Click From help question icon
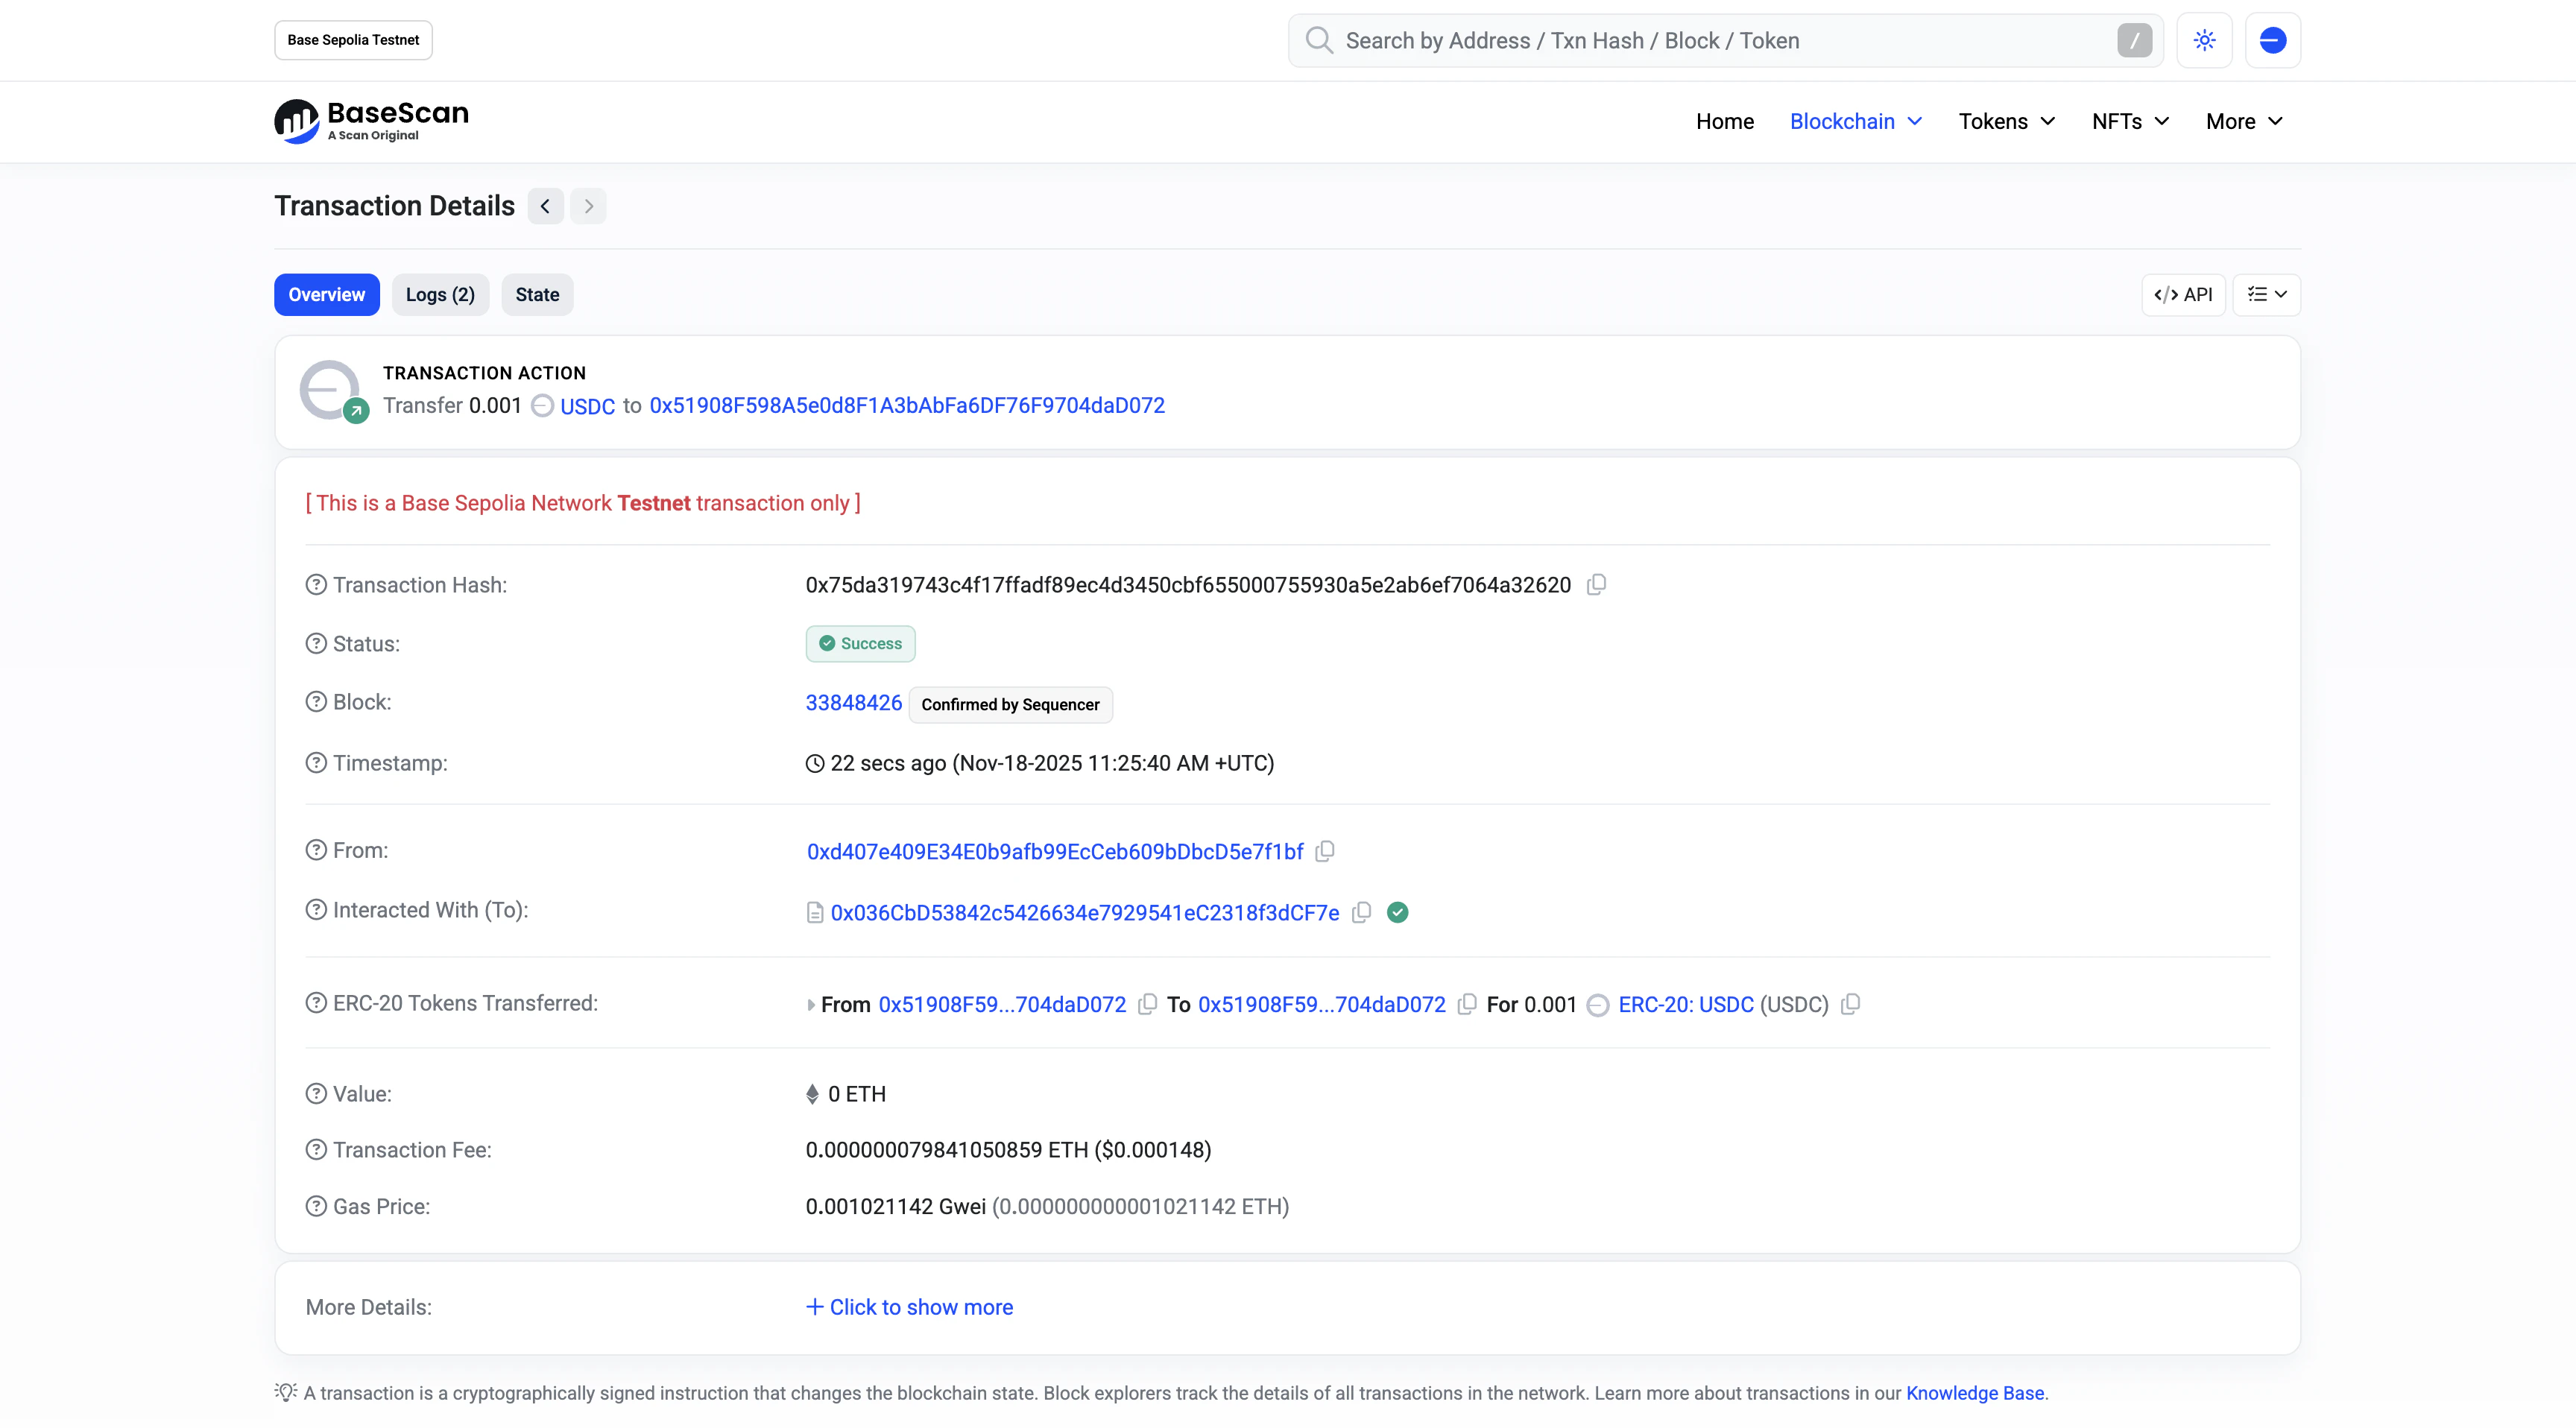This screenshot has height=1428, width=2576. click(316, 850)
